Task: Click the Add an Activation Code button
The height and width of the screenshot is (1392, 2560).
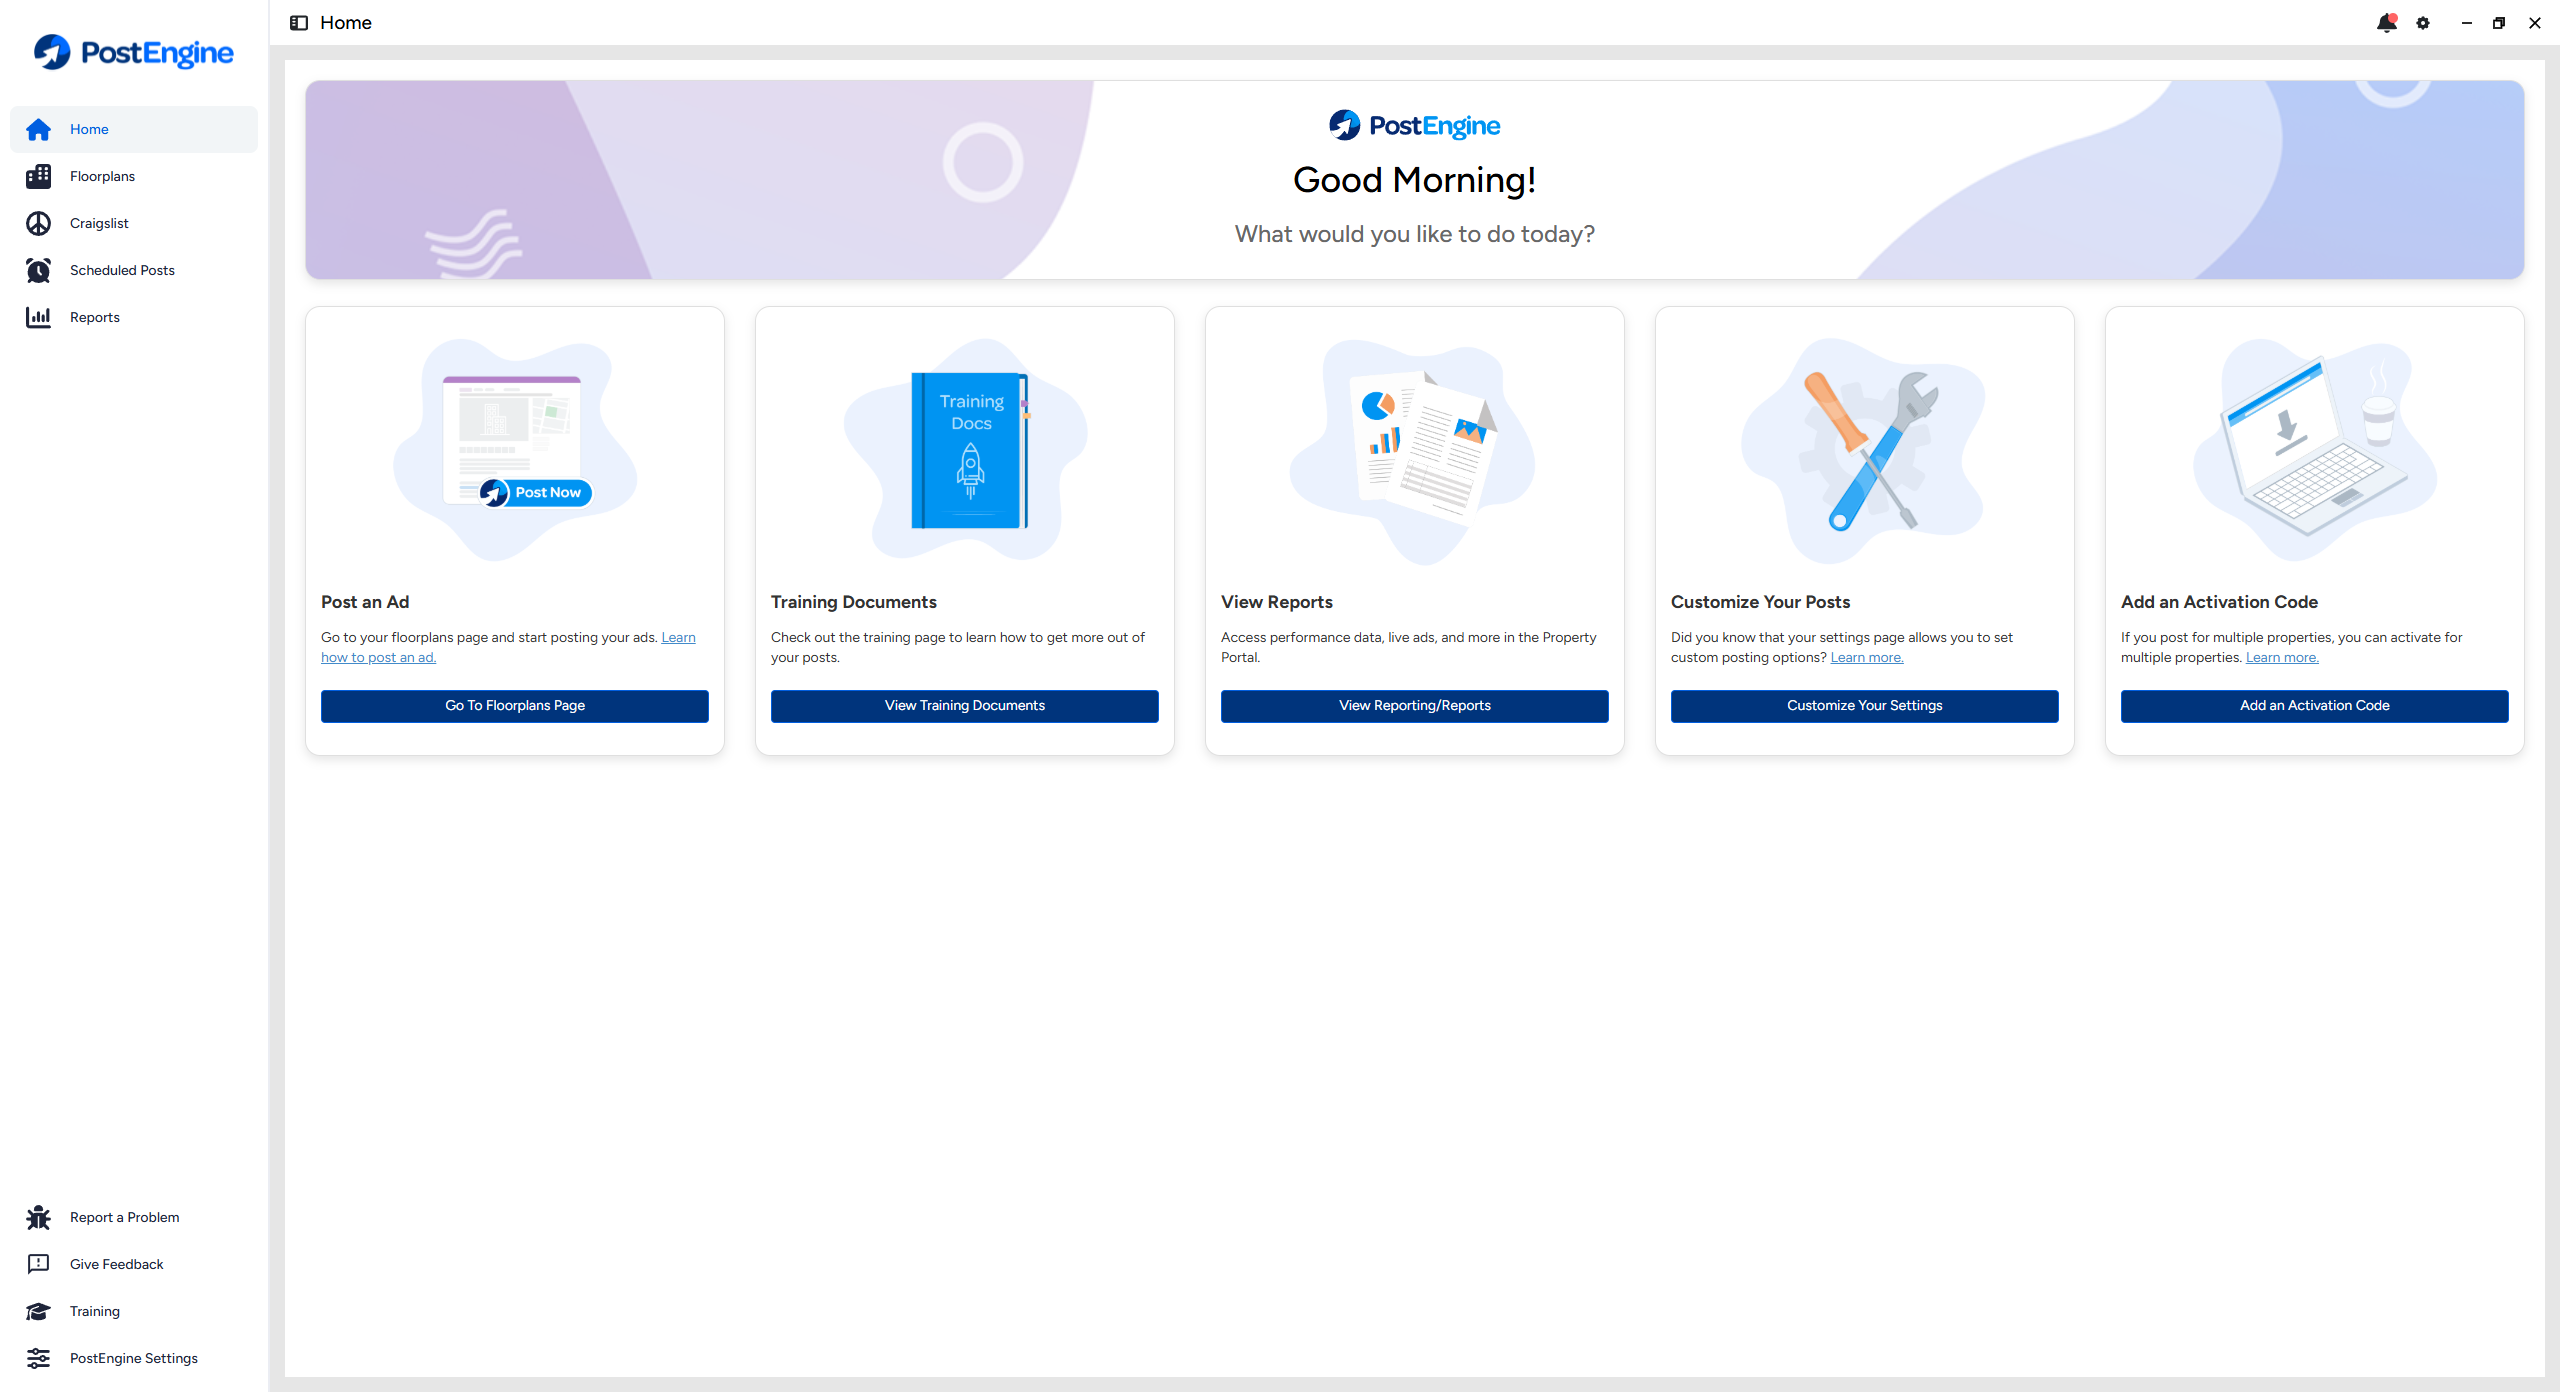Action: click(2315, 706)
